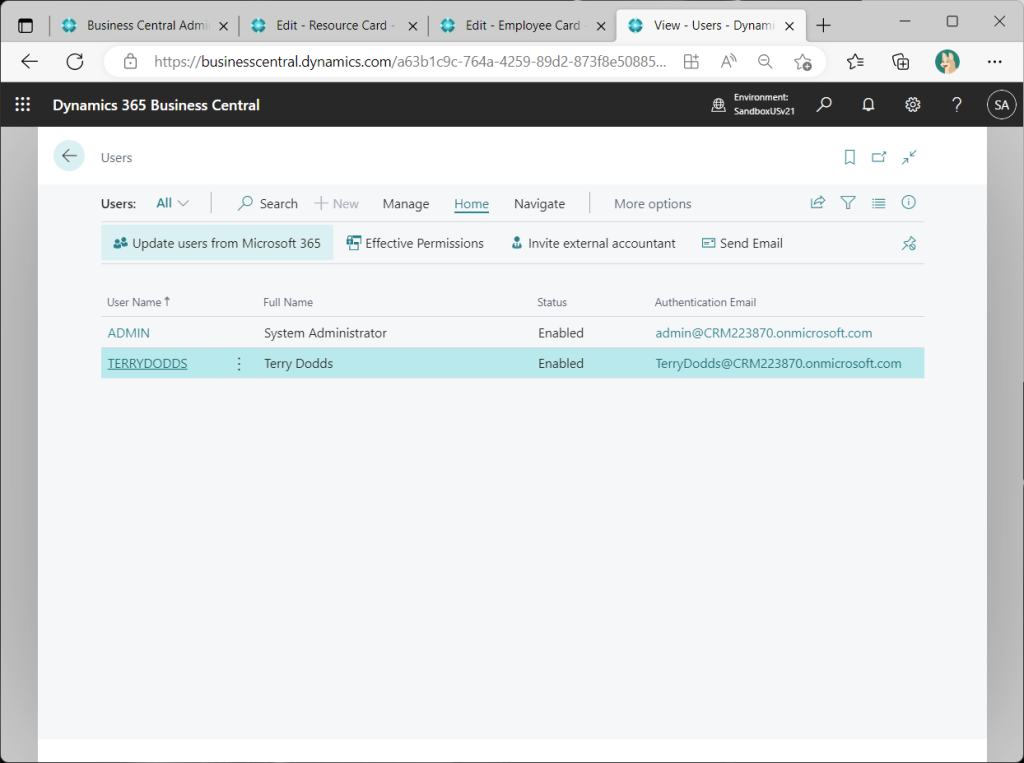Open the browser Read Aloud icon

click(x=728, y=62)
